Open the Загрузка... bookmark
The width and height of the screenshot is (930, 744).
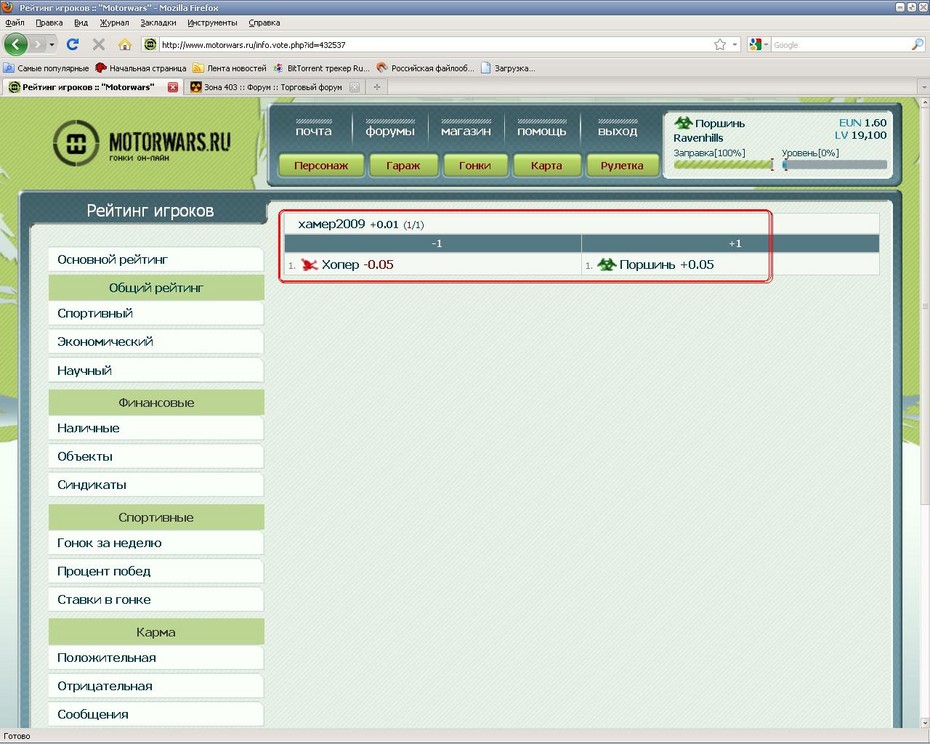click(x=508, y=68)
